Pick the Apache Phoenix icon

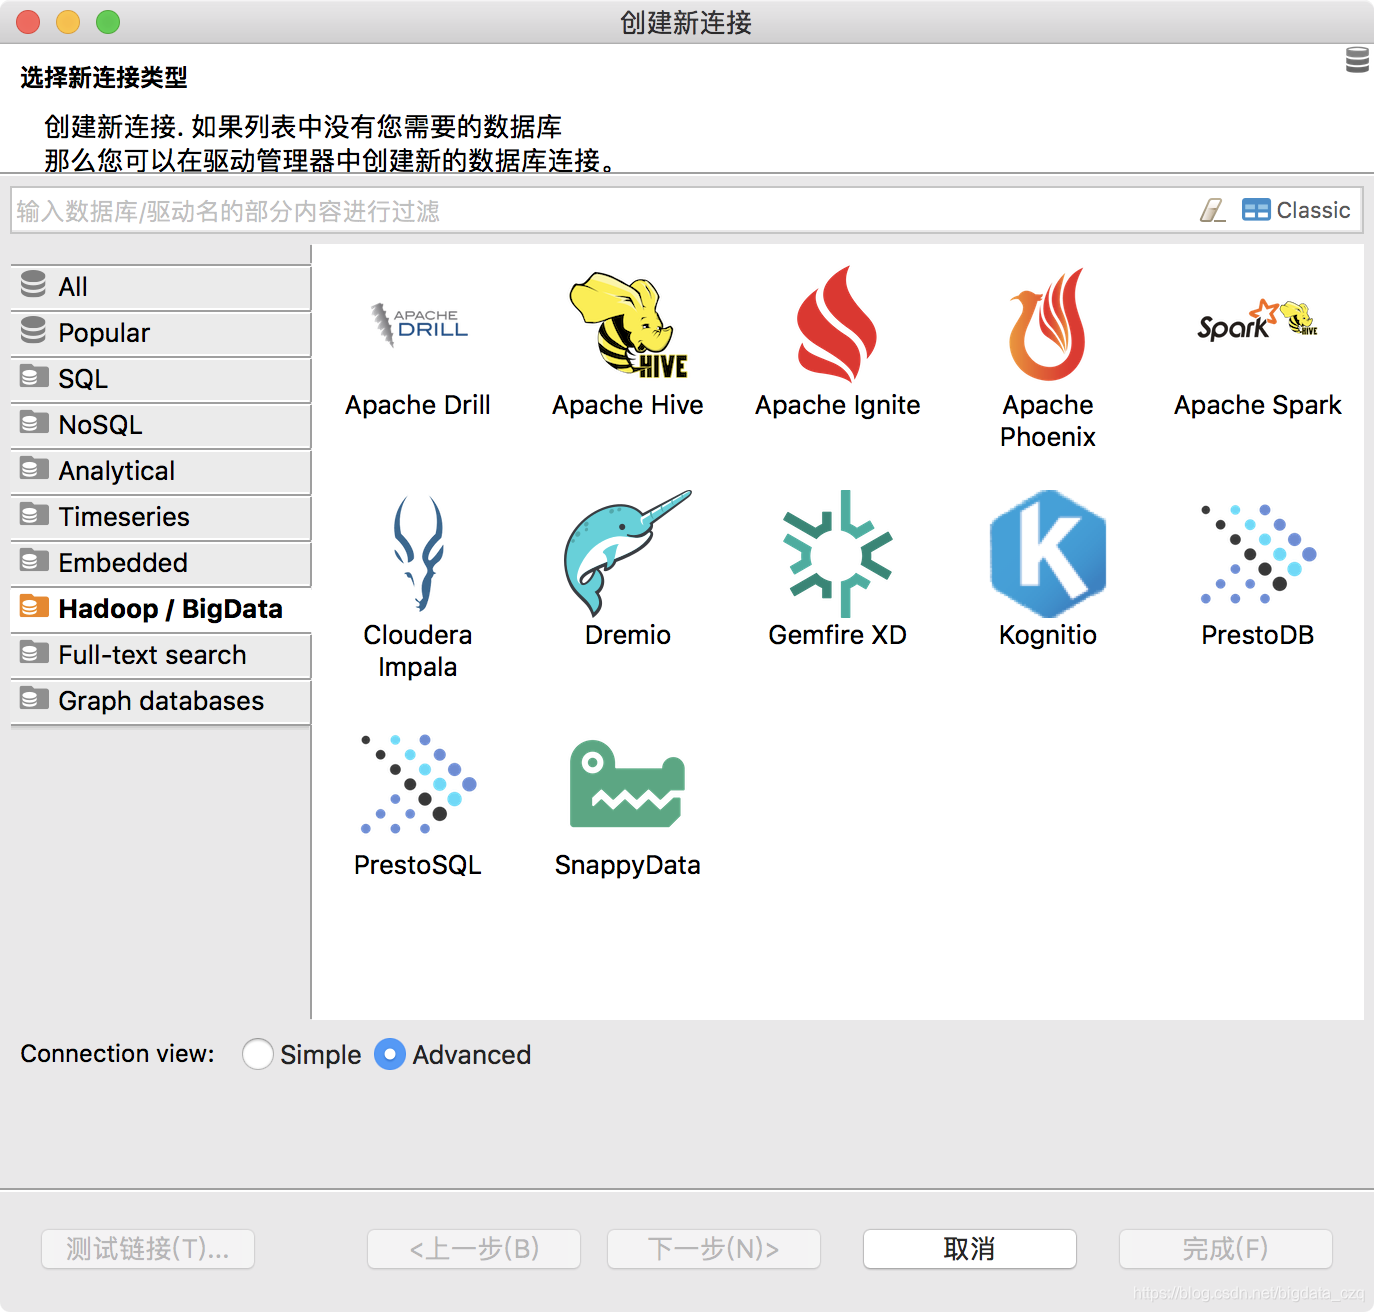click(1047, 324)
